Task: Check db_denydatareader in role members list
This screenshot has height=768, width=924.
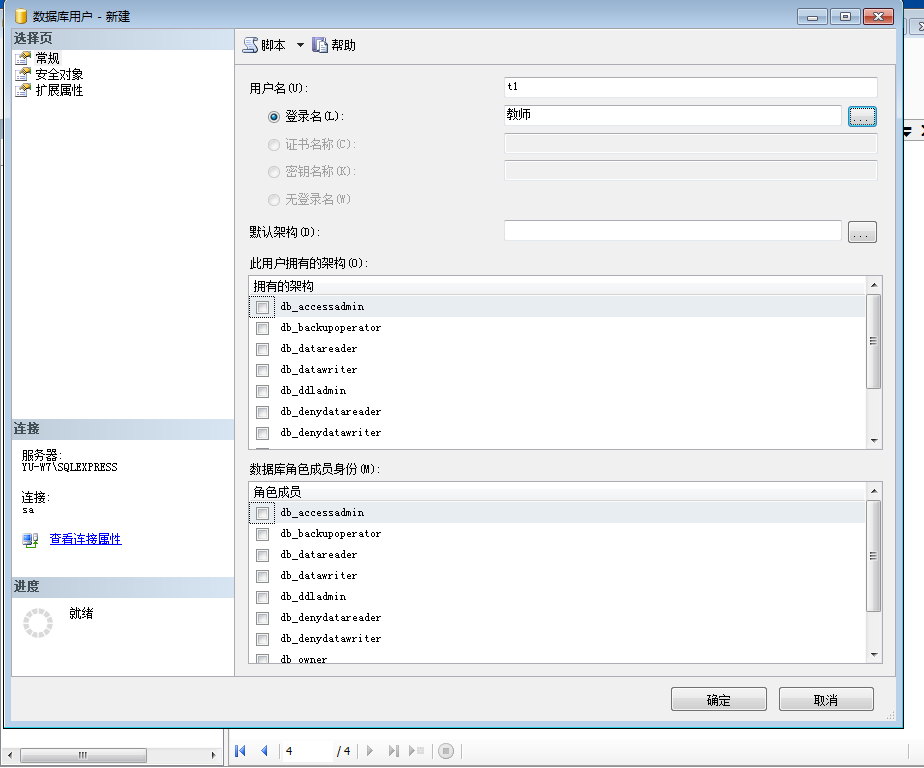Action: 262,618
